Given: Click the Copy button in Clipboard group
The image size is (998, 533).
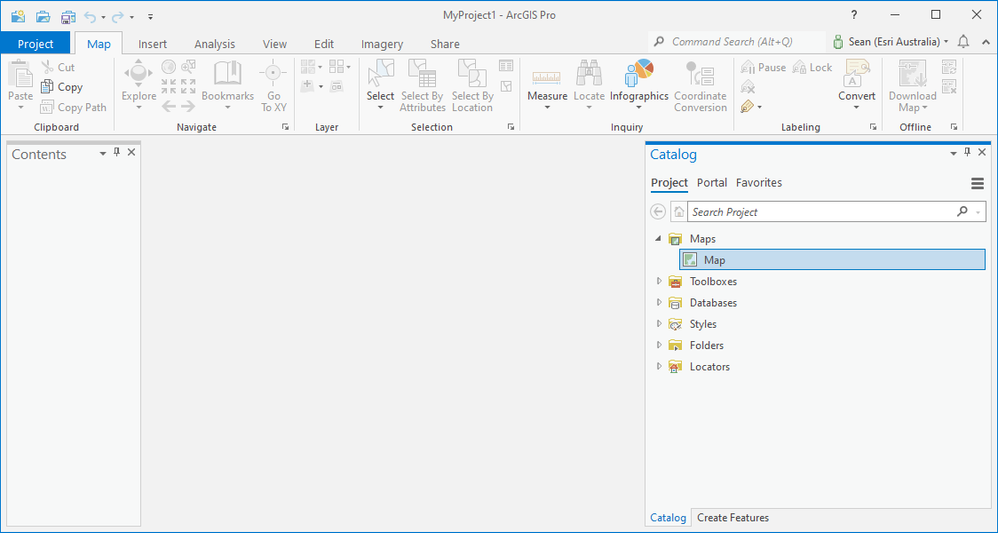Looking at the screenshot, I should tap(62, 87).
